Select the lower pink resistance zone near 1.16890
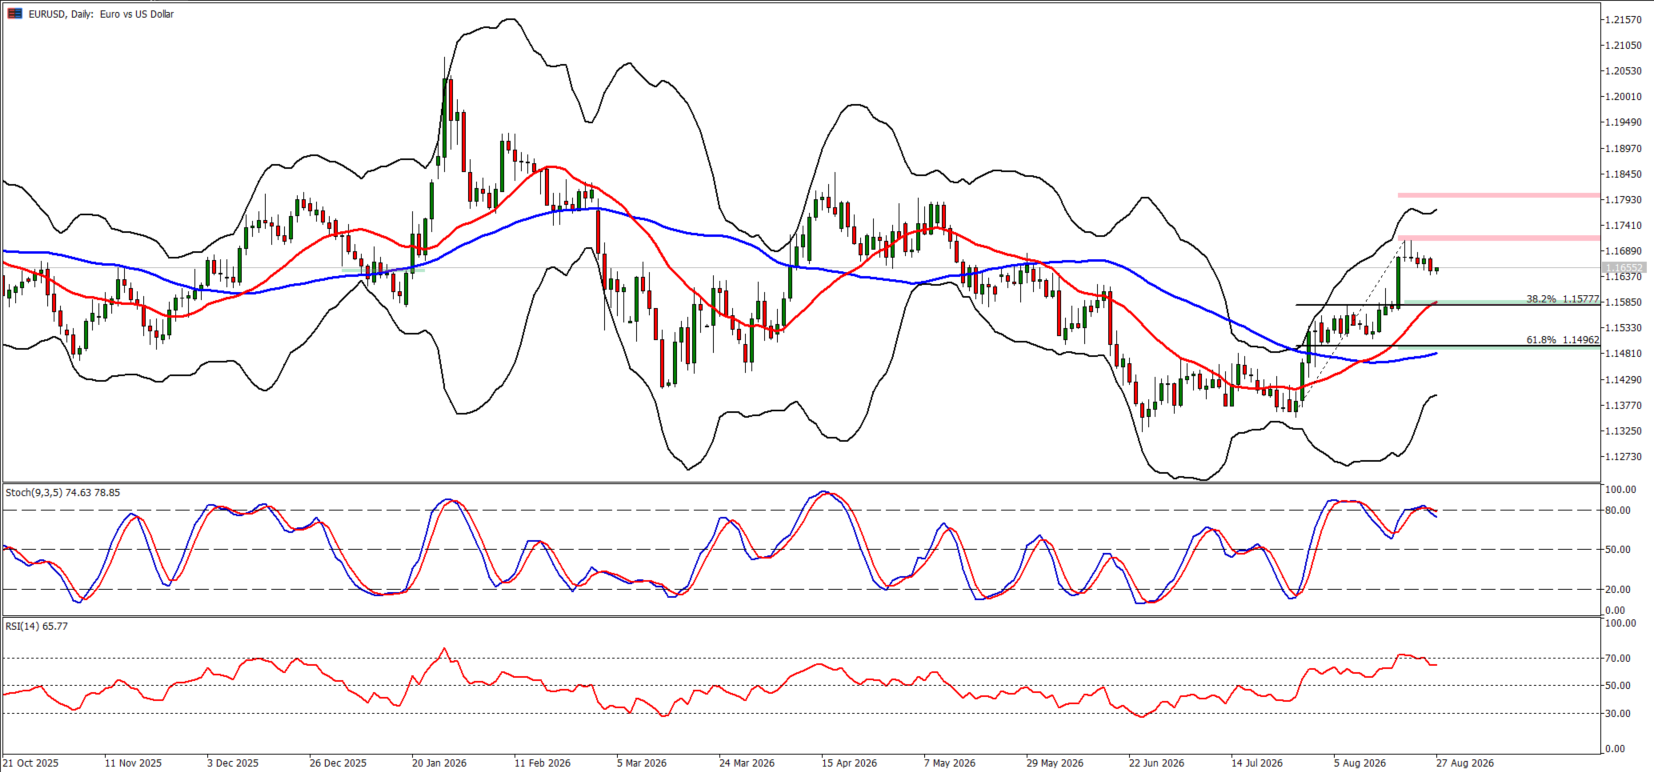This screenshot has width=1654, height=772. click(1498, 238)
